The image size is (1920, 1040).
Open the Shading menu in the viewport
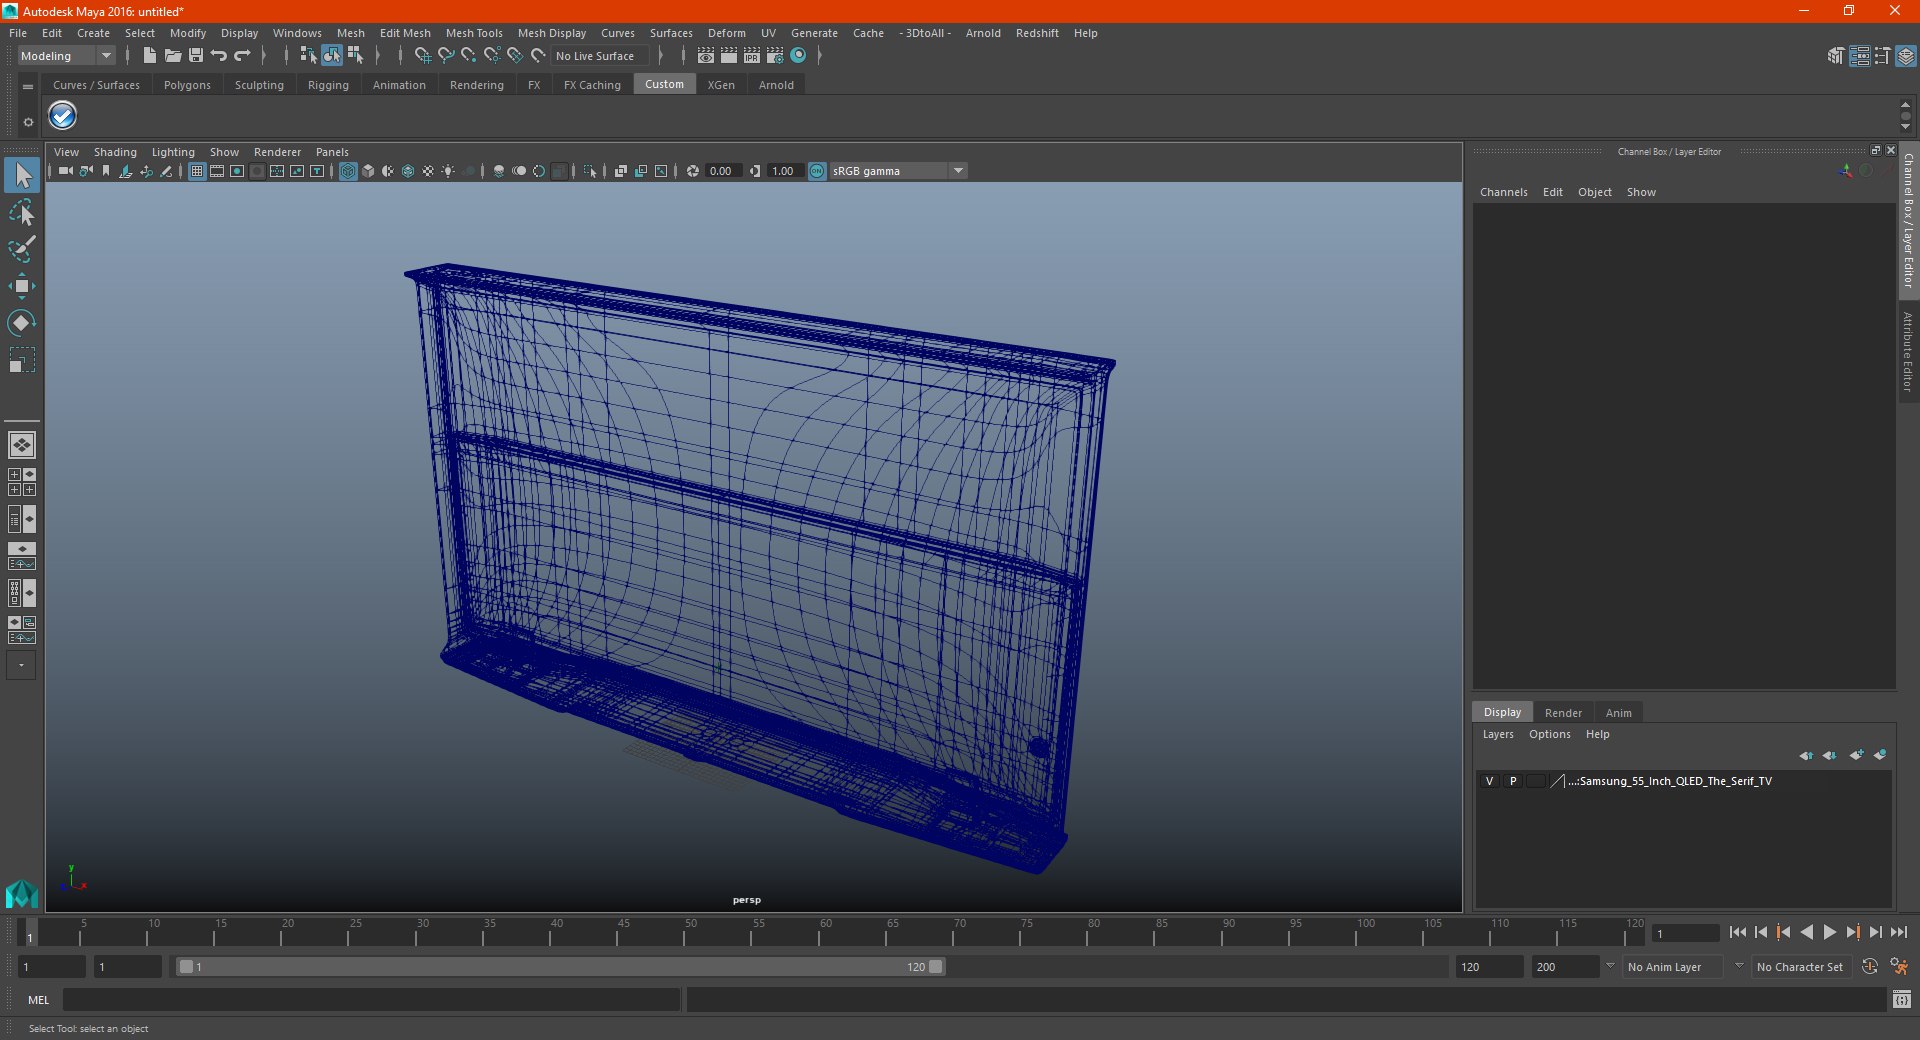point(115,152)
